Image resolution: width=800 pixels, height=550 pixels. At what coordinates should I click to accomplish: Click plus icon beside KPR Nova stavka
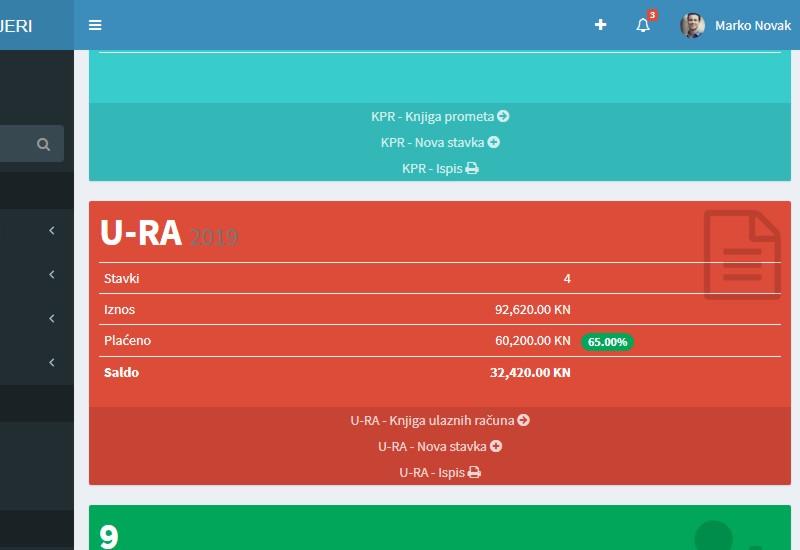(x=493, y=142)
